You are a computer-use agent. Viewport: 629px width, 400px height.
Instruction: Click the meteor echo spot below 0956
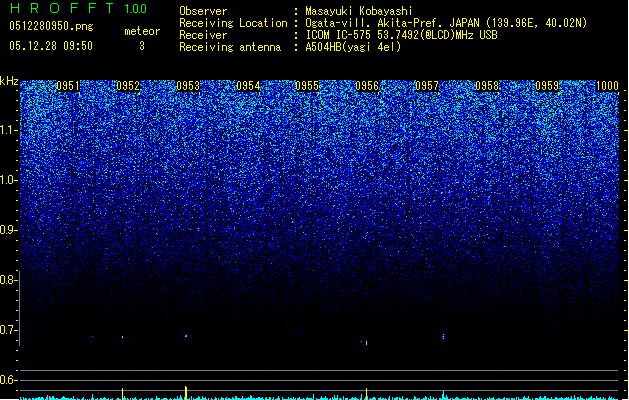point(366,343)
